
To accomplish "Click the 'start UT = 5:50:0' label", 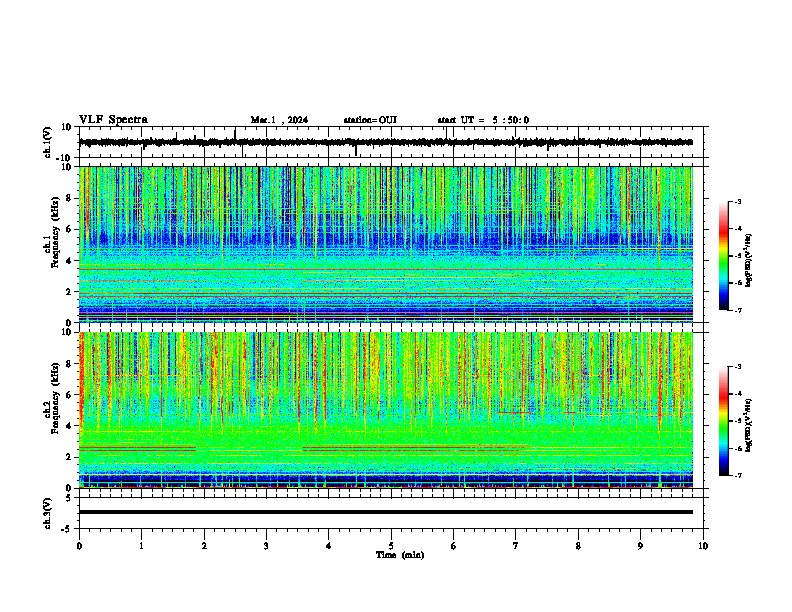I will (483, 120).
